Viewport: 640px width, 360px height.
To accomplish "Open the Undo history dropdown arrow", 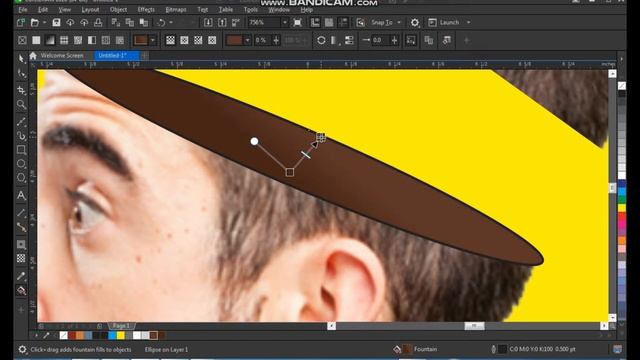I will pyautogui.click(x=171, y=22).
